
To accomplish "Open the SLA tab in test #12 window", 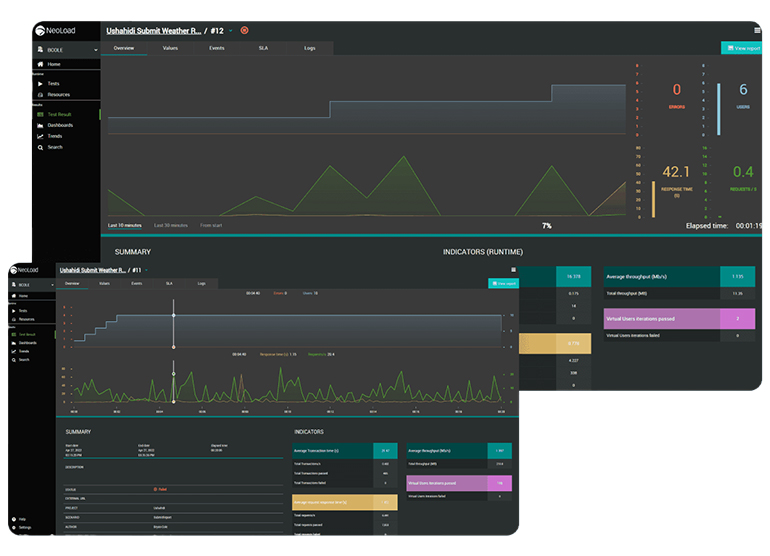I will pyautogui.click(x=263, y=48).
